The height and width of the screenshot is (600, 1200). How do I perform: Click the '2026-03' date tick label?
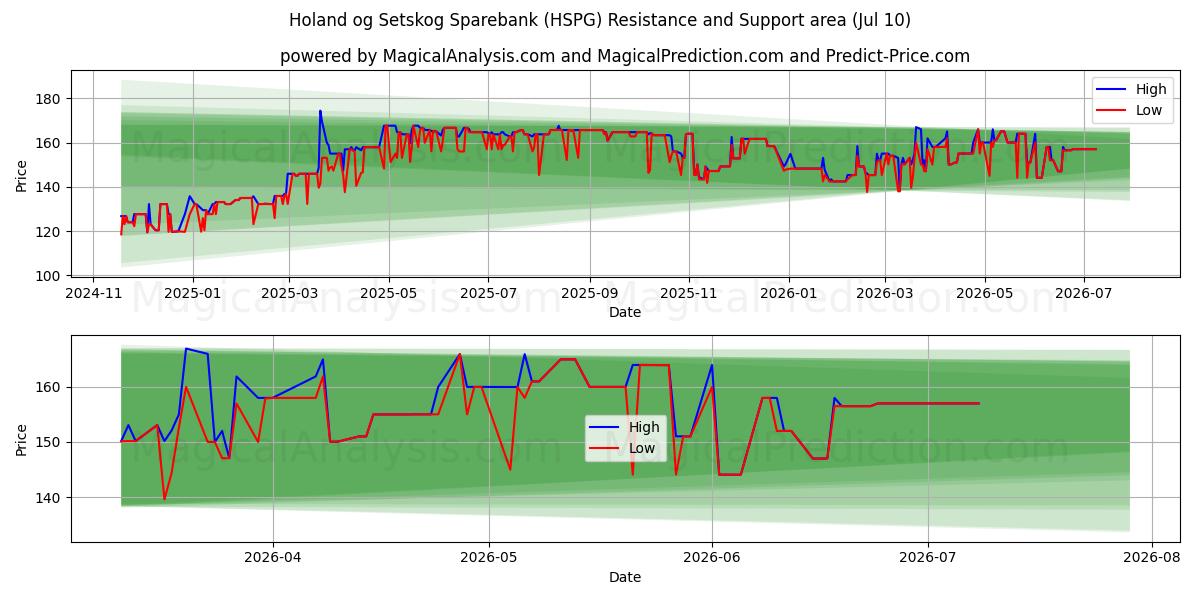tap(884, 294)
